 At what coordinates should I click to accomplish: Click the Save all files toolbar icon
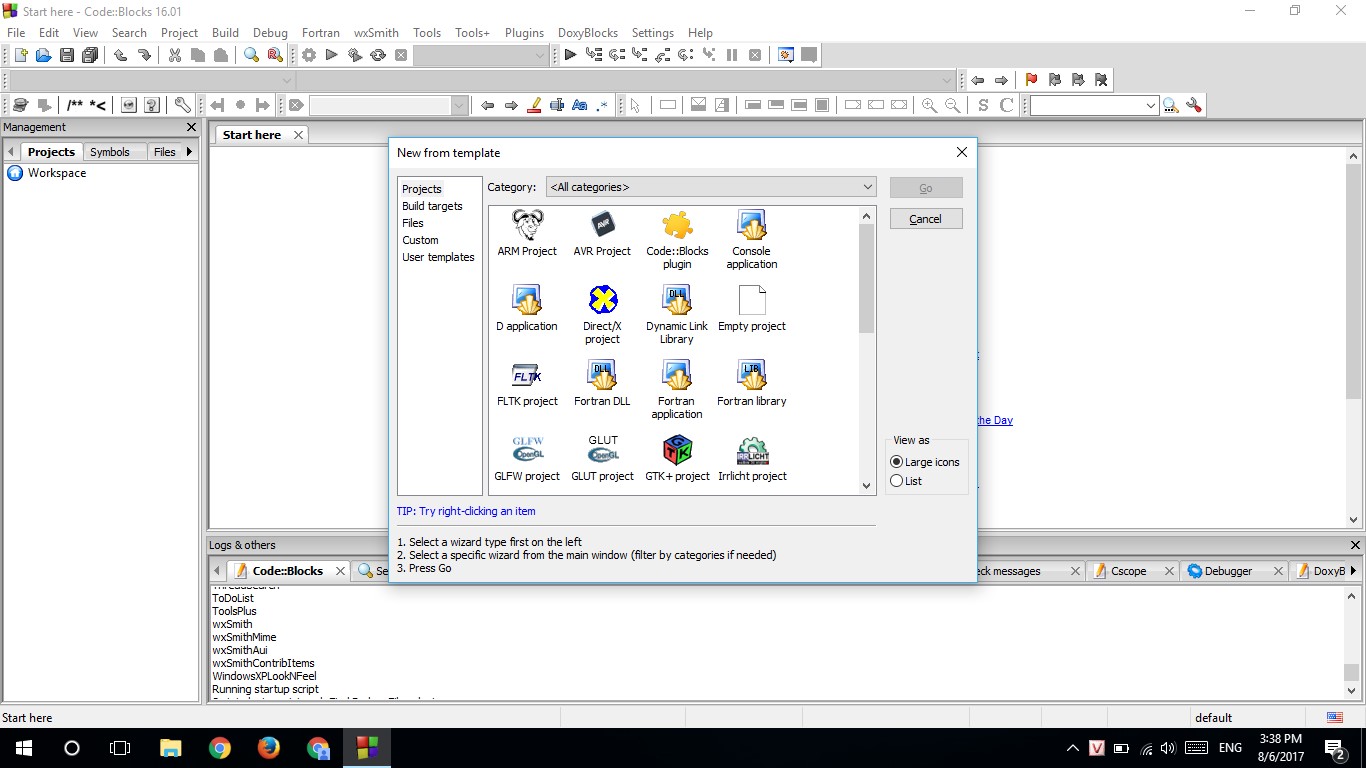pyautogui.click(x=90, y=55)
